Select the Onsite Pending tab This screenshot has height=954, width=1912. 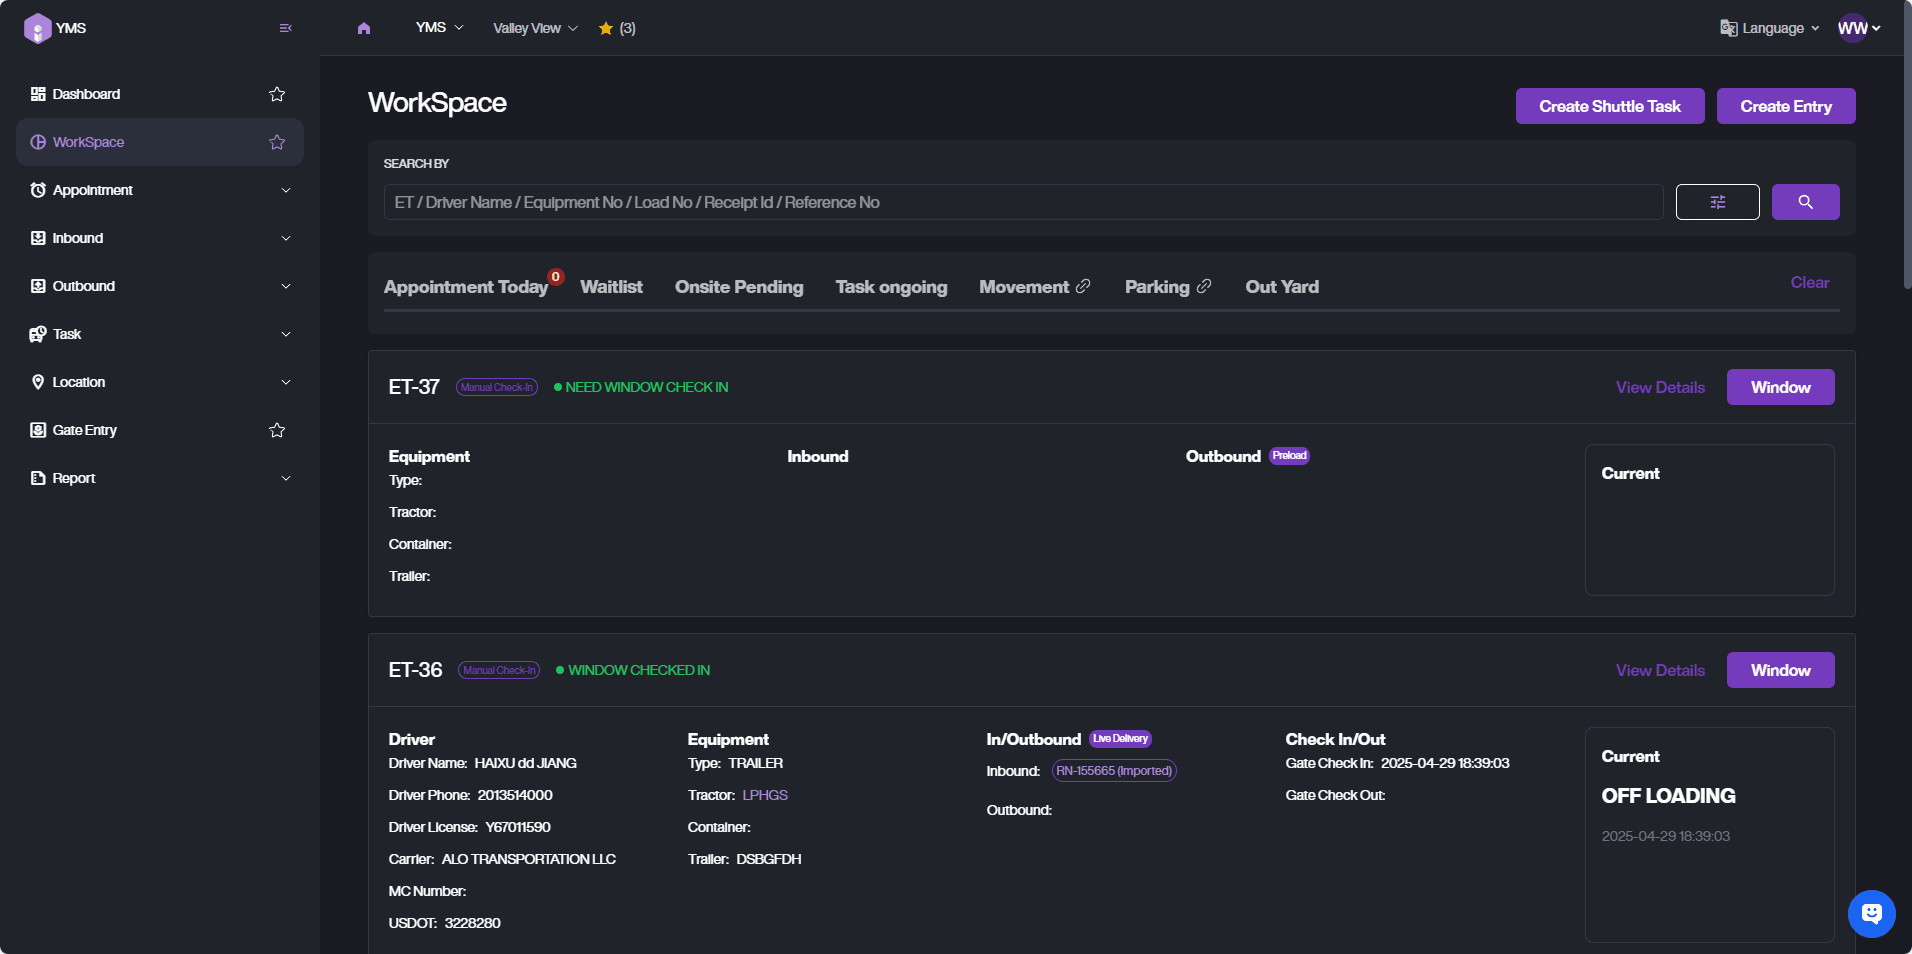738,287
